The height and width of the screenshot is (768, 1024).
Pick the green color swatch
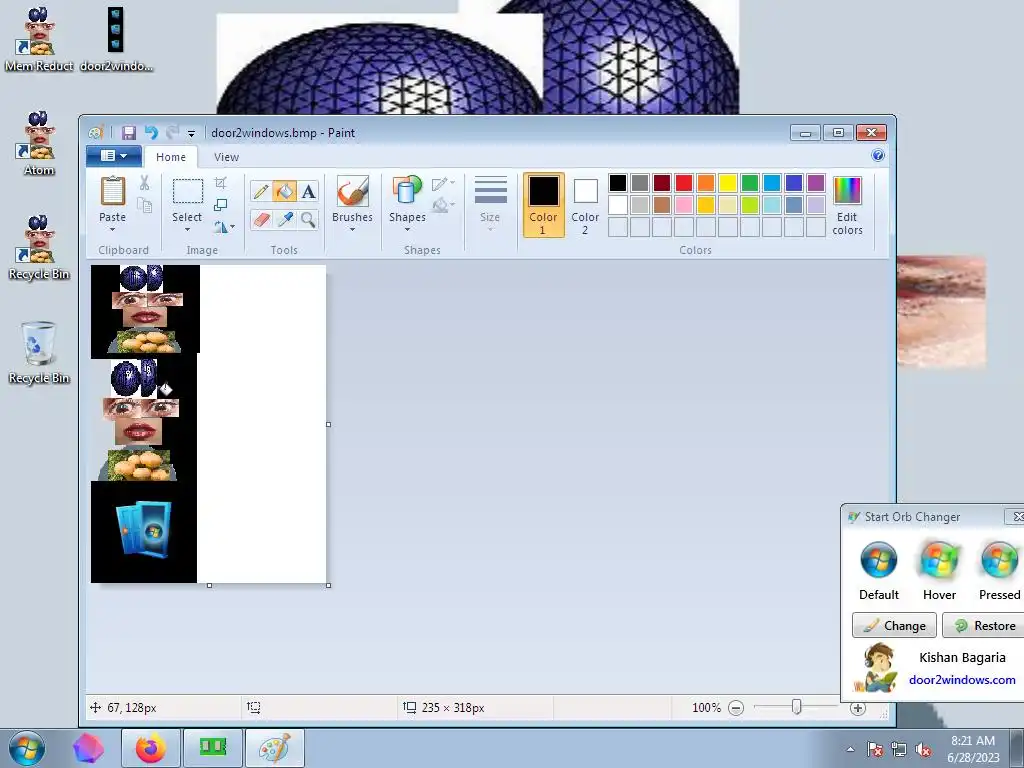pos(750,183)
